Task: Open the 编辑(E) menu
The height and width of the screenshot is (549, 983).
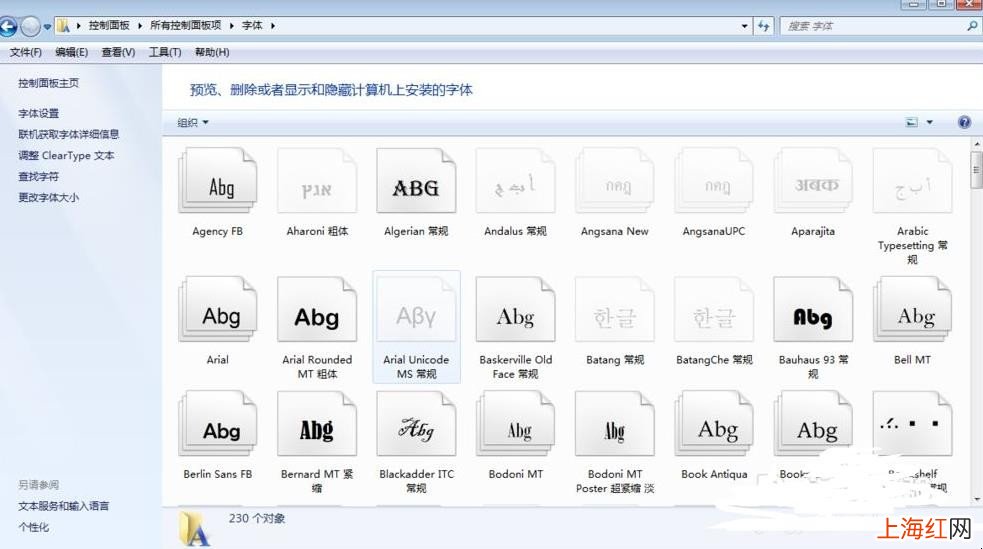Action: [x=71, y=52]
